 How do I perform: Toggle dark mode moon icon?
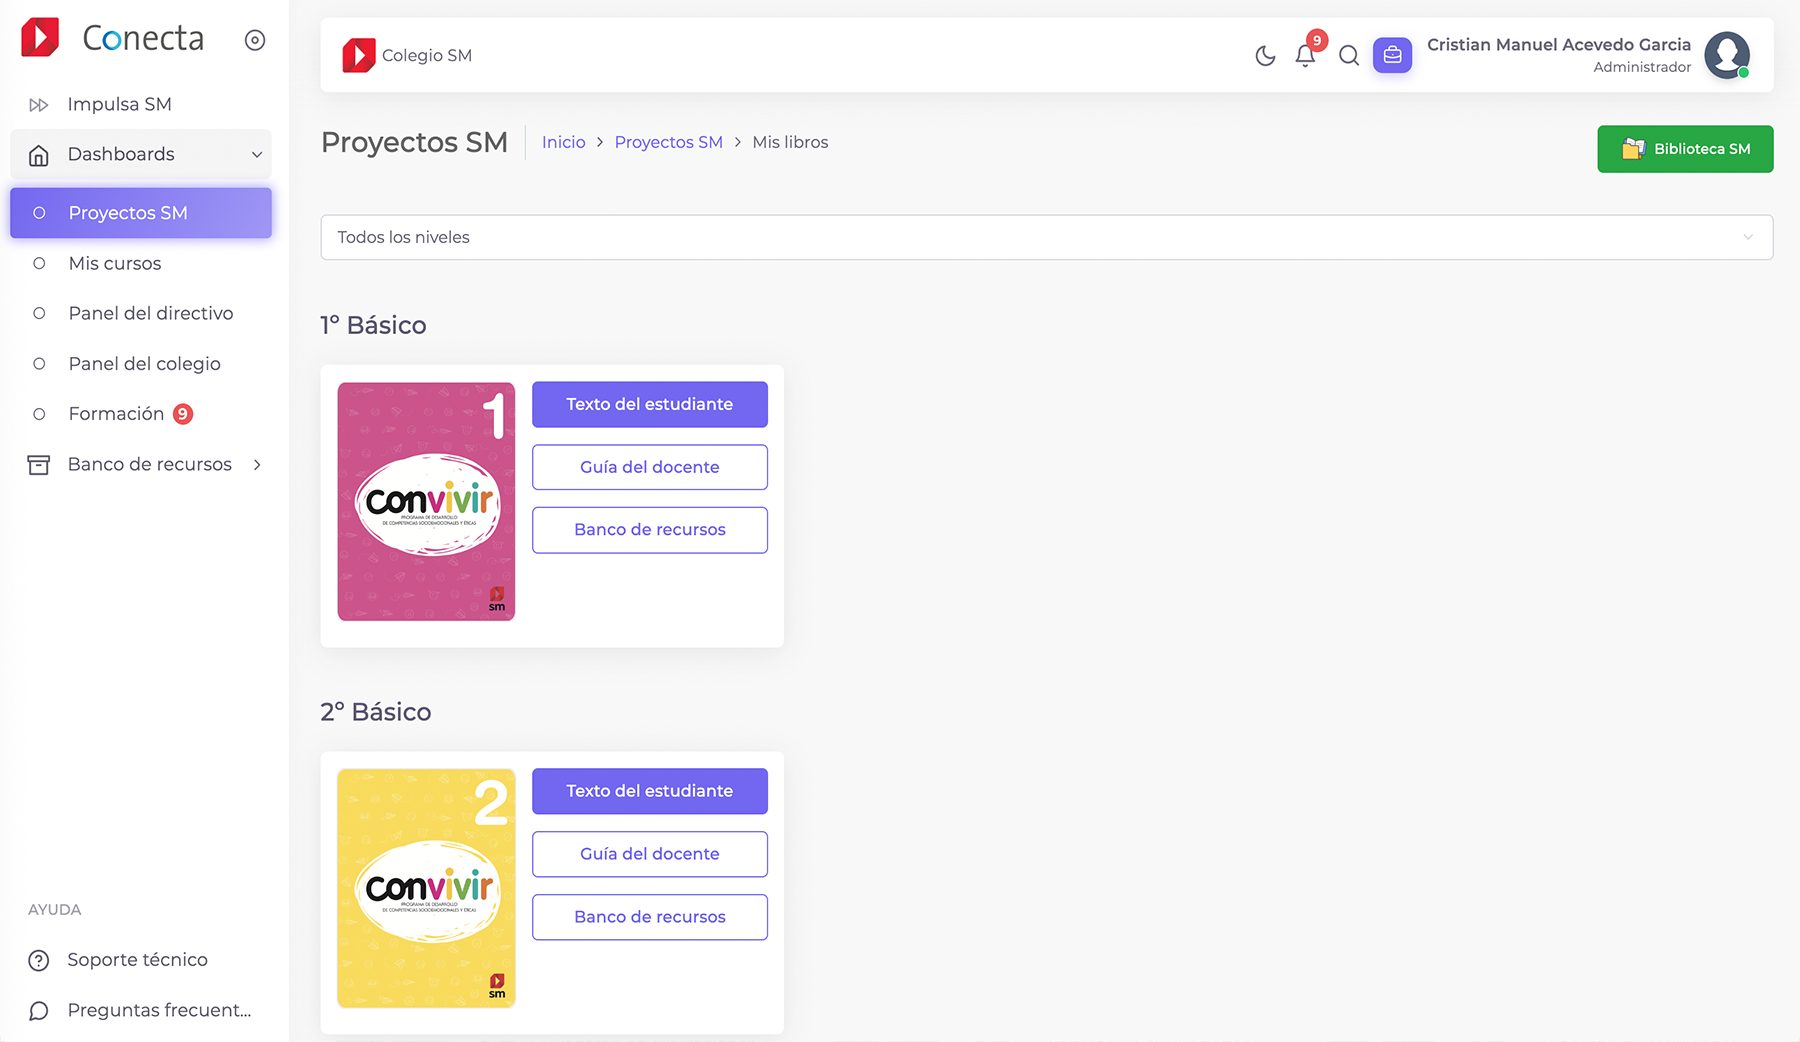coord(1265,56)
